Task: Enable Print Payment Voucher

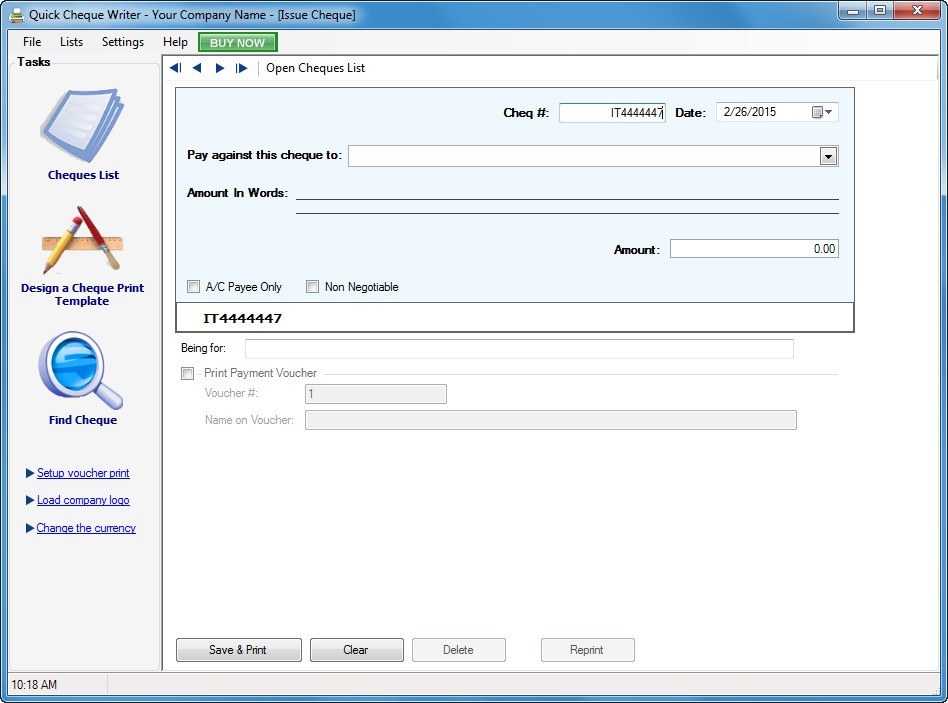Action: point(187,373)
